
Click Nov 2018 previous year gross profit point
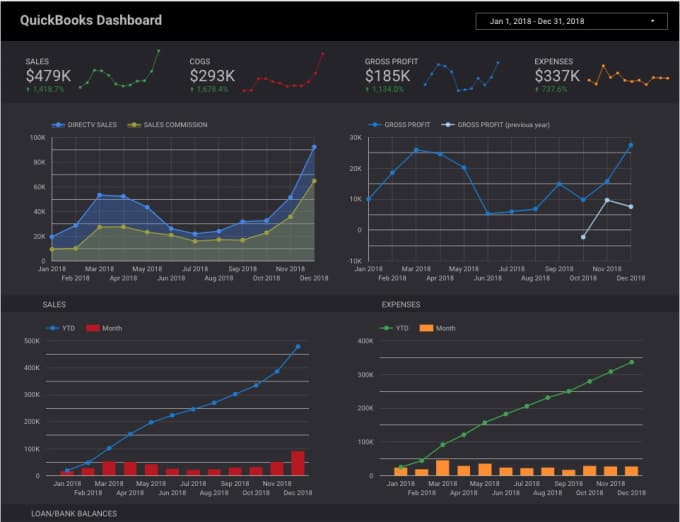(607, 200)
